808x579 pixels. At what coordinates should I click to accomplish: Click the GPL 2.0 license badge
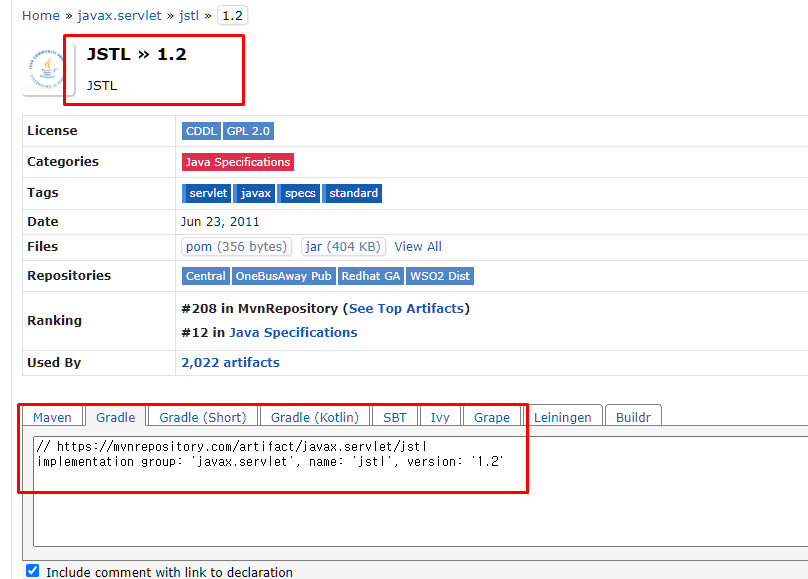(248, 131)
